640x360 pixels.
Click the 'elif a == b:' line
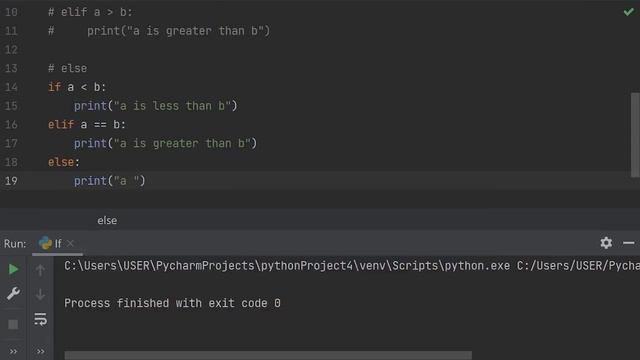(x=87, y=124)
